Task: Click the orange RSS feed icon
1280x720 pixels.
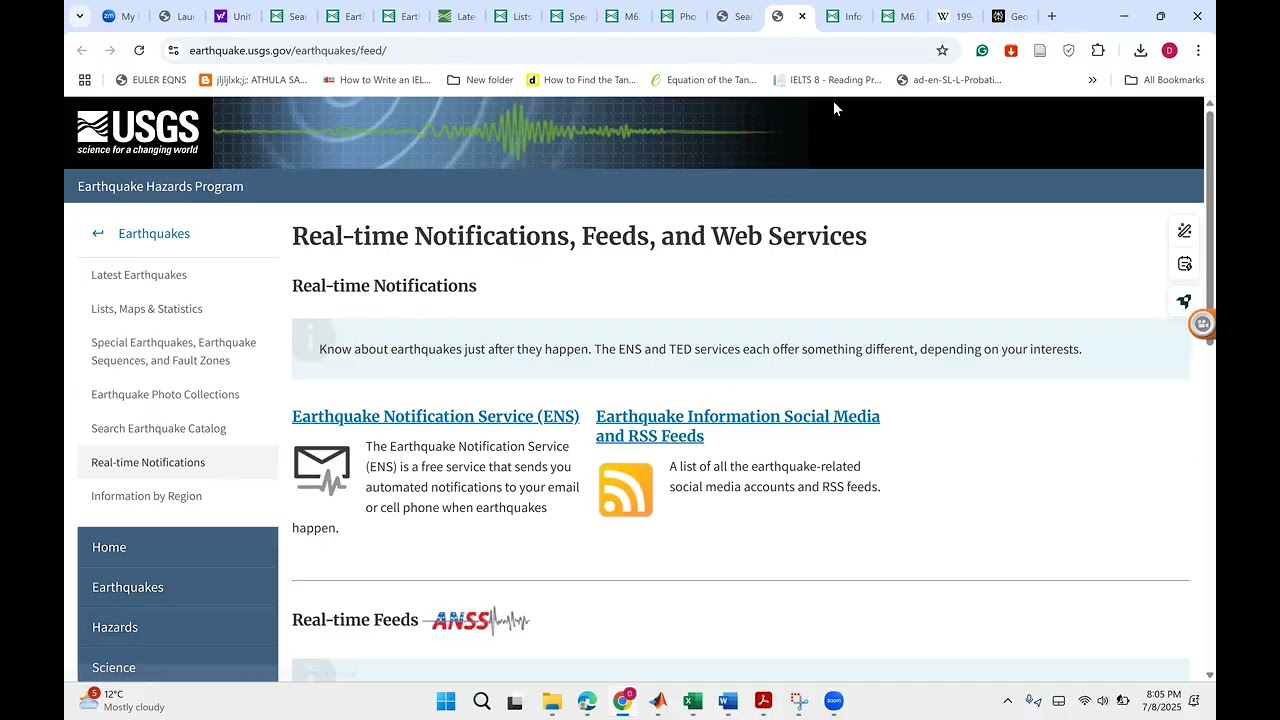Action: point(625,489)
